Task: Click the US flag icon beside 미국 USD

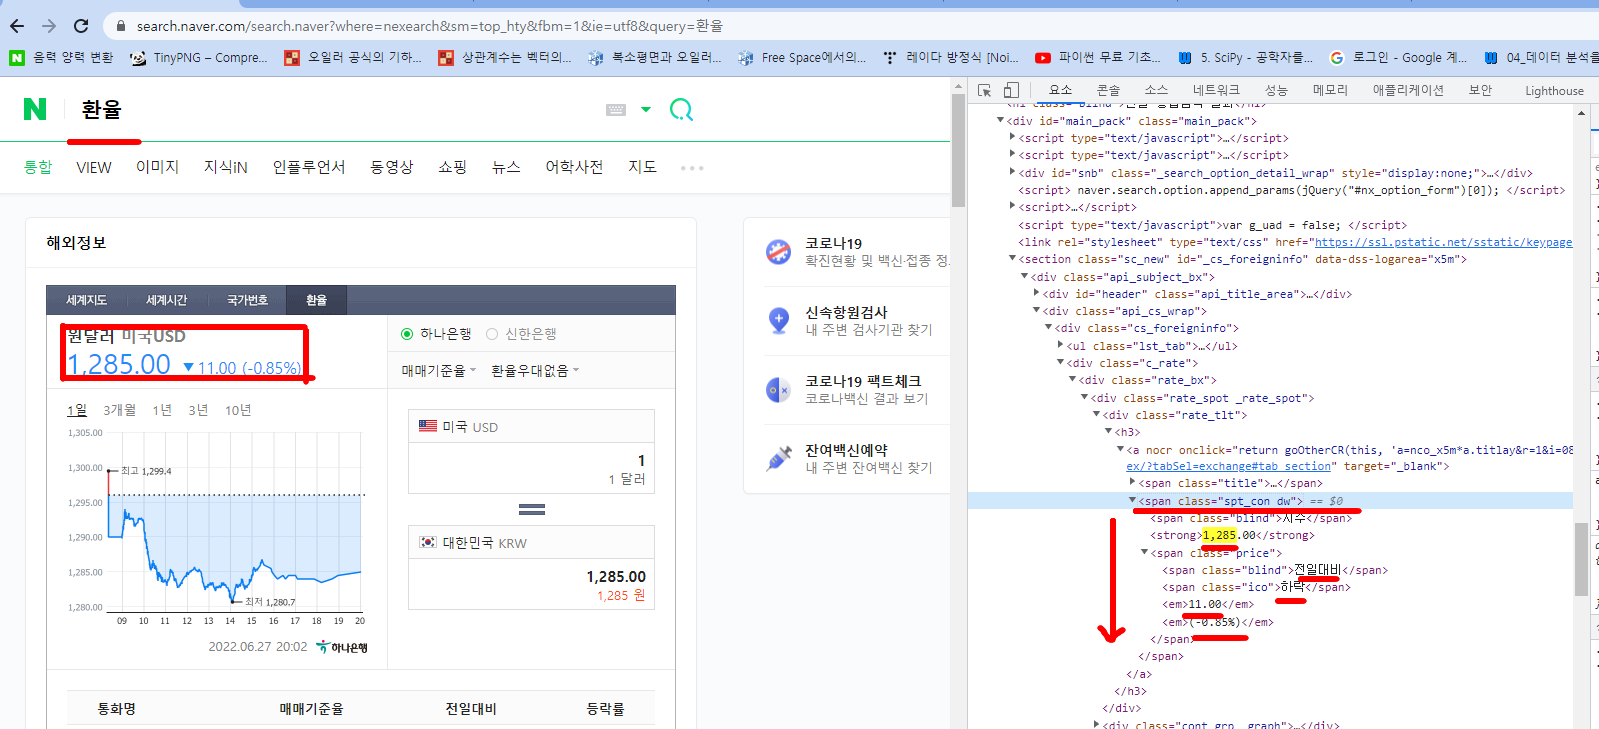Action: [428, 426]
